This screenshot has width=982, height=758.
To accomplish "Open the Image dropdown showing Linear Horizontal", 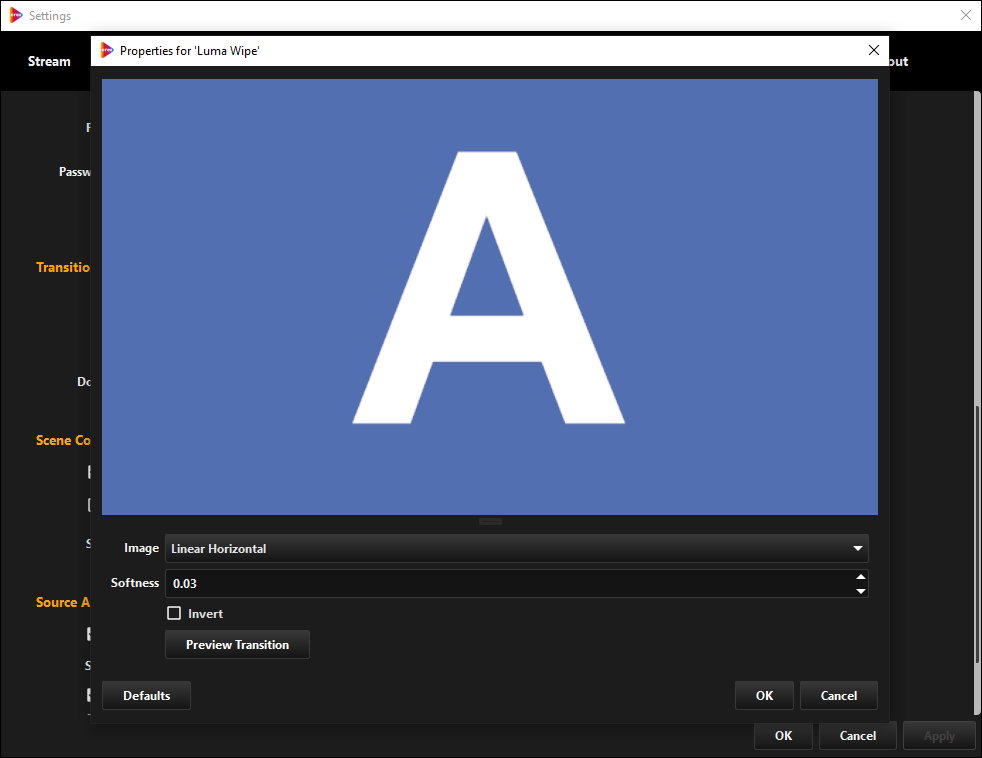I will (516, 548).
